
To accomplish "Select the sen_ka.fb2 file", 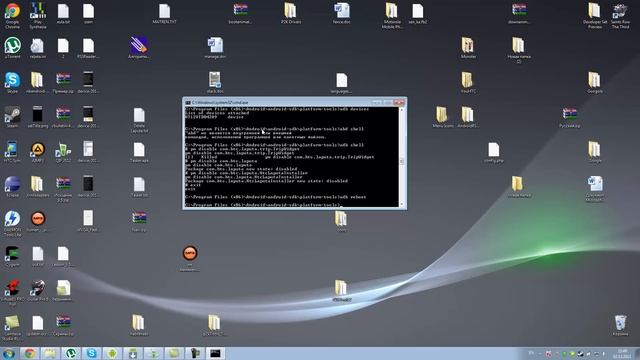I will (417, 13).
